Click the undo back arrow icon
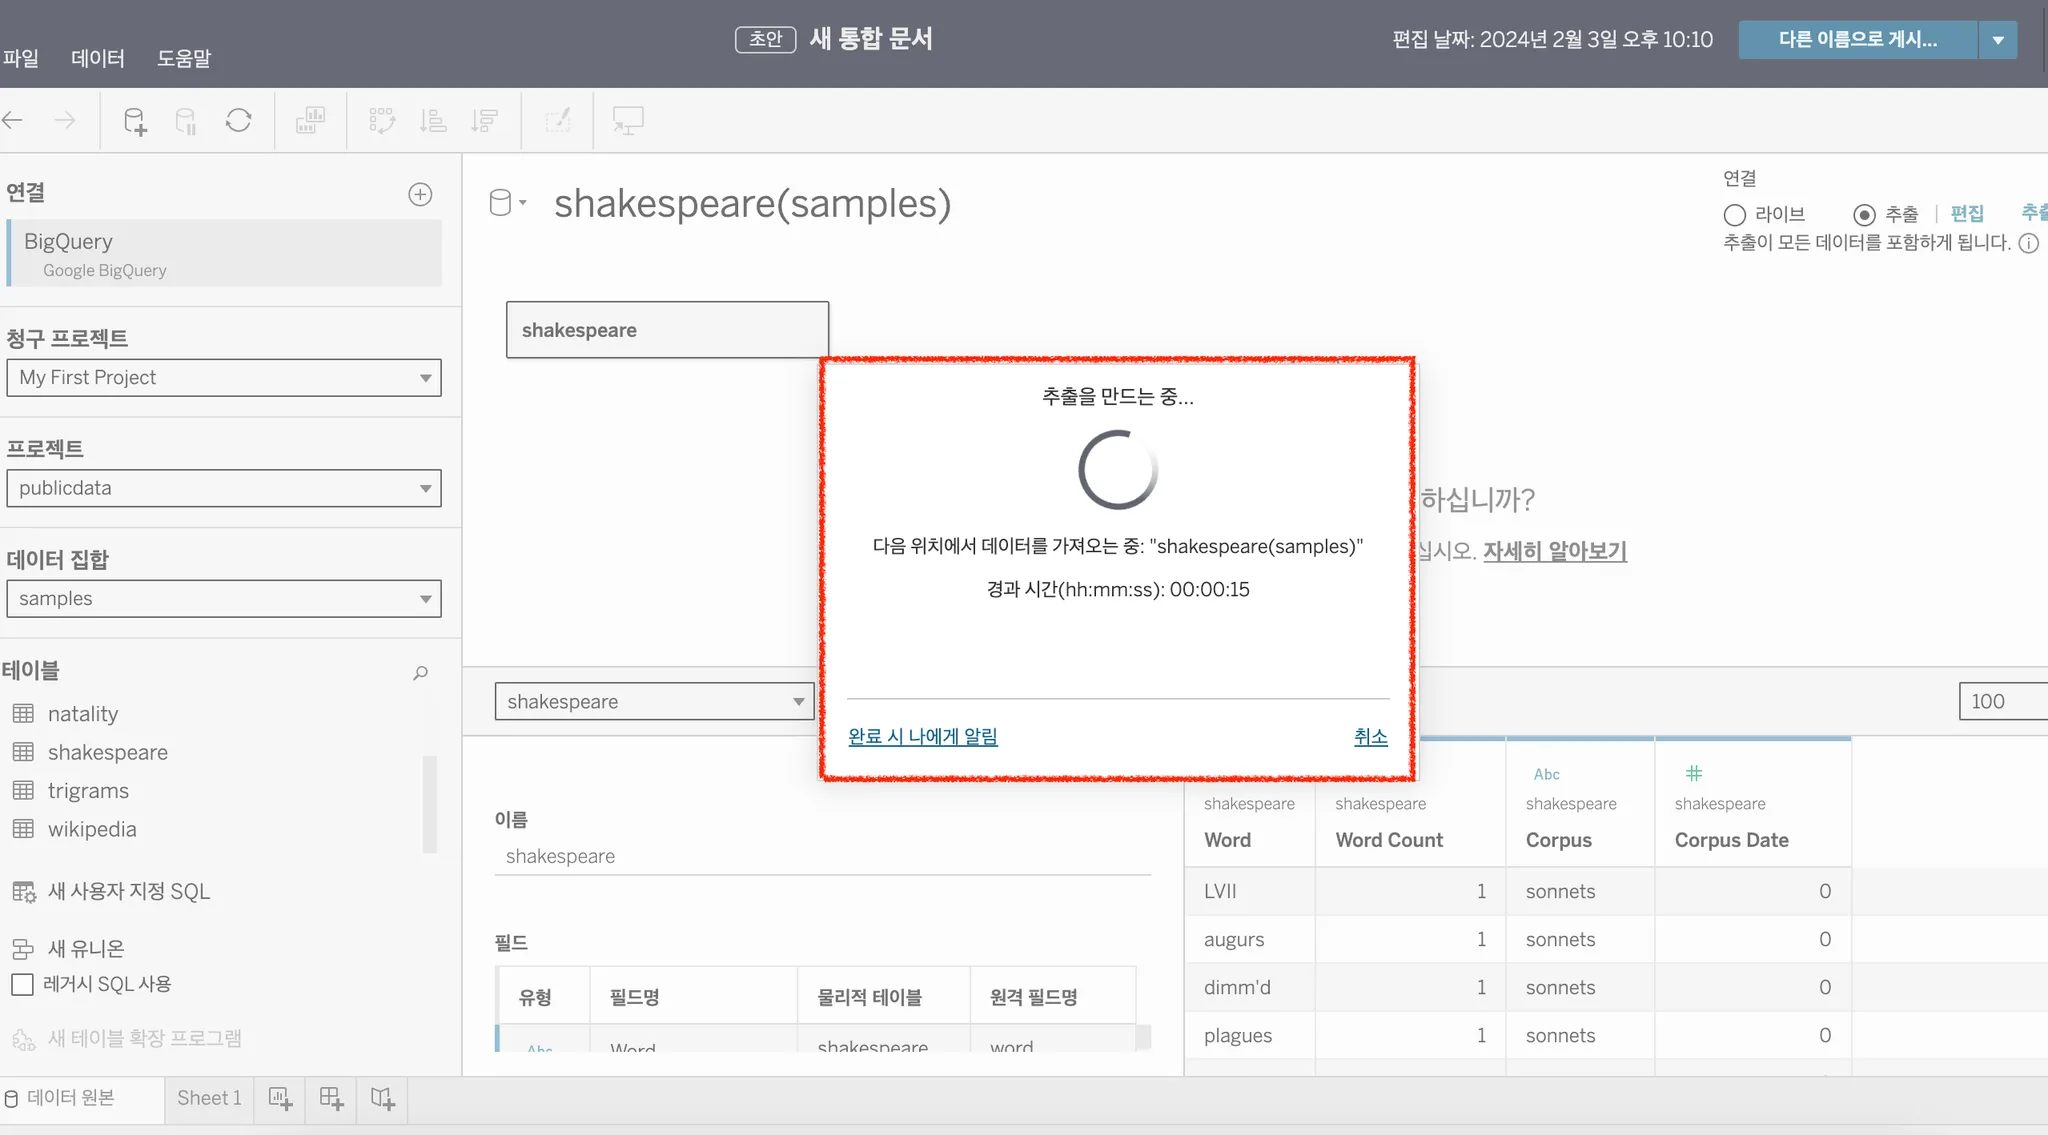The height and width of the screenshot is (1135, 2048). 13,121
